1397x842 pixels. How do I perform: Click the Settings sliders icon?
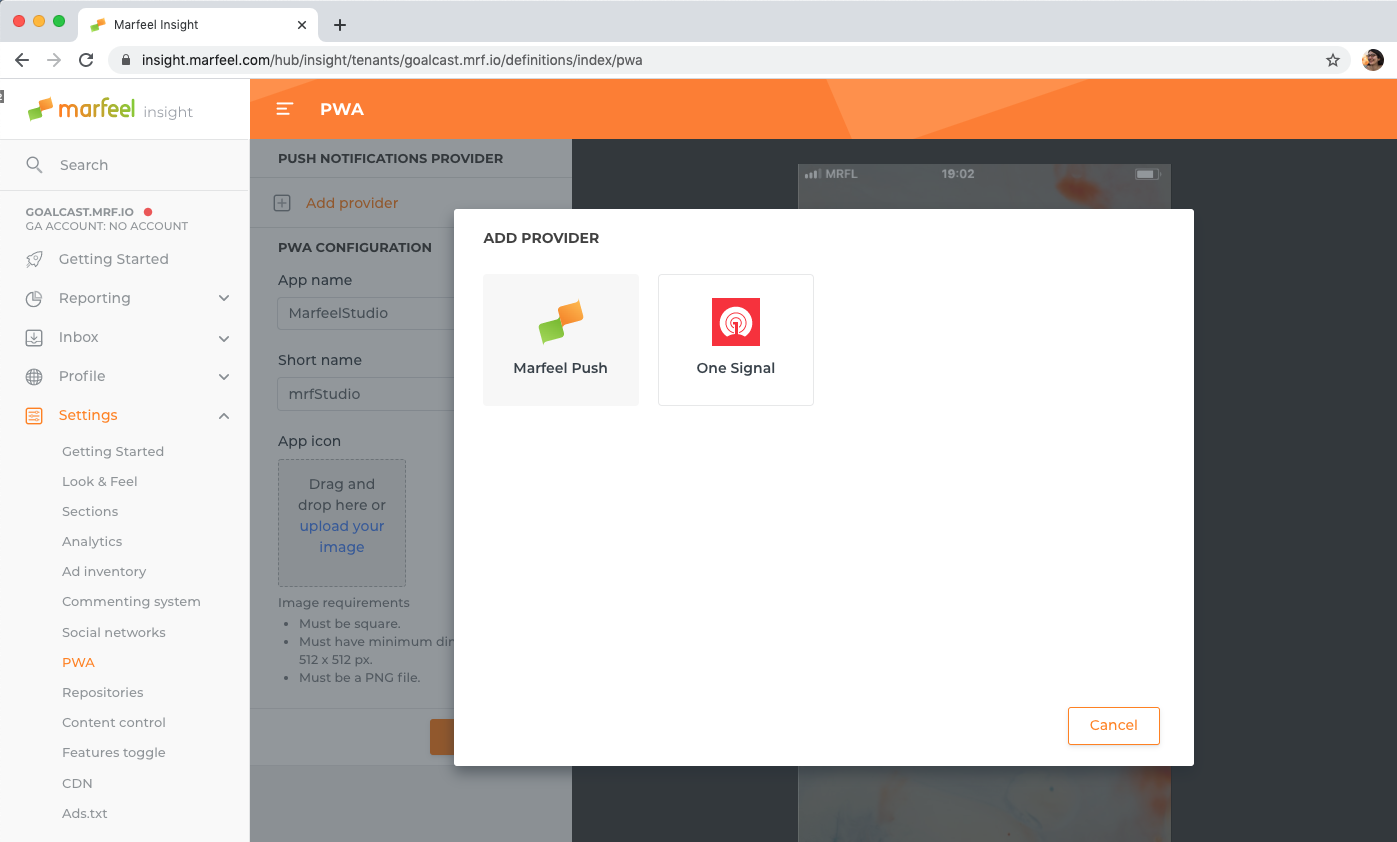coord(34,415)
